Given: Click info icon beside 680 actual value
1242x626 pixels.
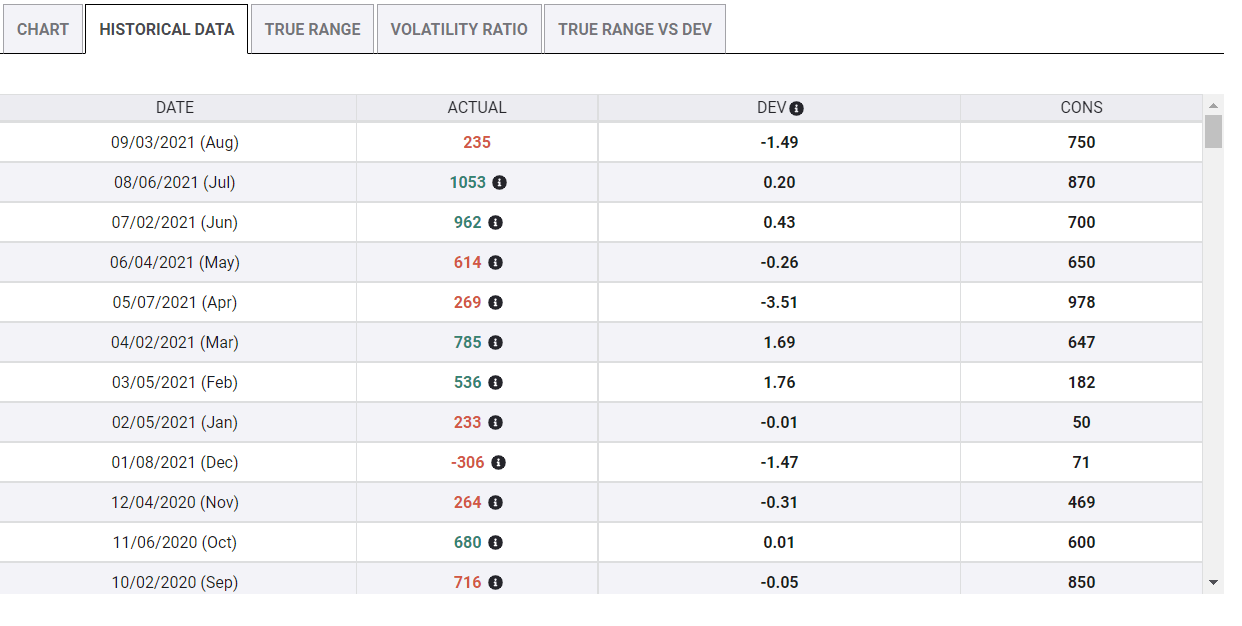Looking at the screenshot, I should pyautogui.click(x=496, y=543).
